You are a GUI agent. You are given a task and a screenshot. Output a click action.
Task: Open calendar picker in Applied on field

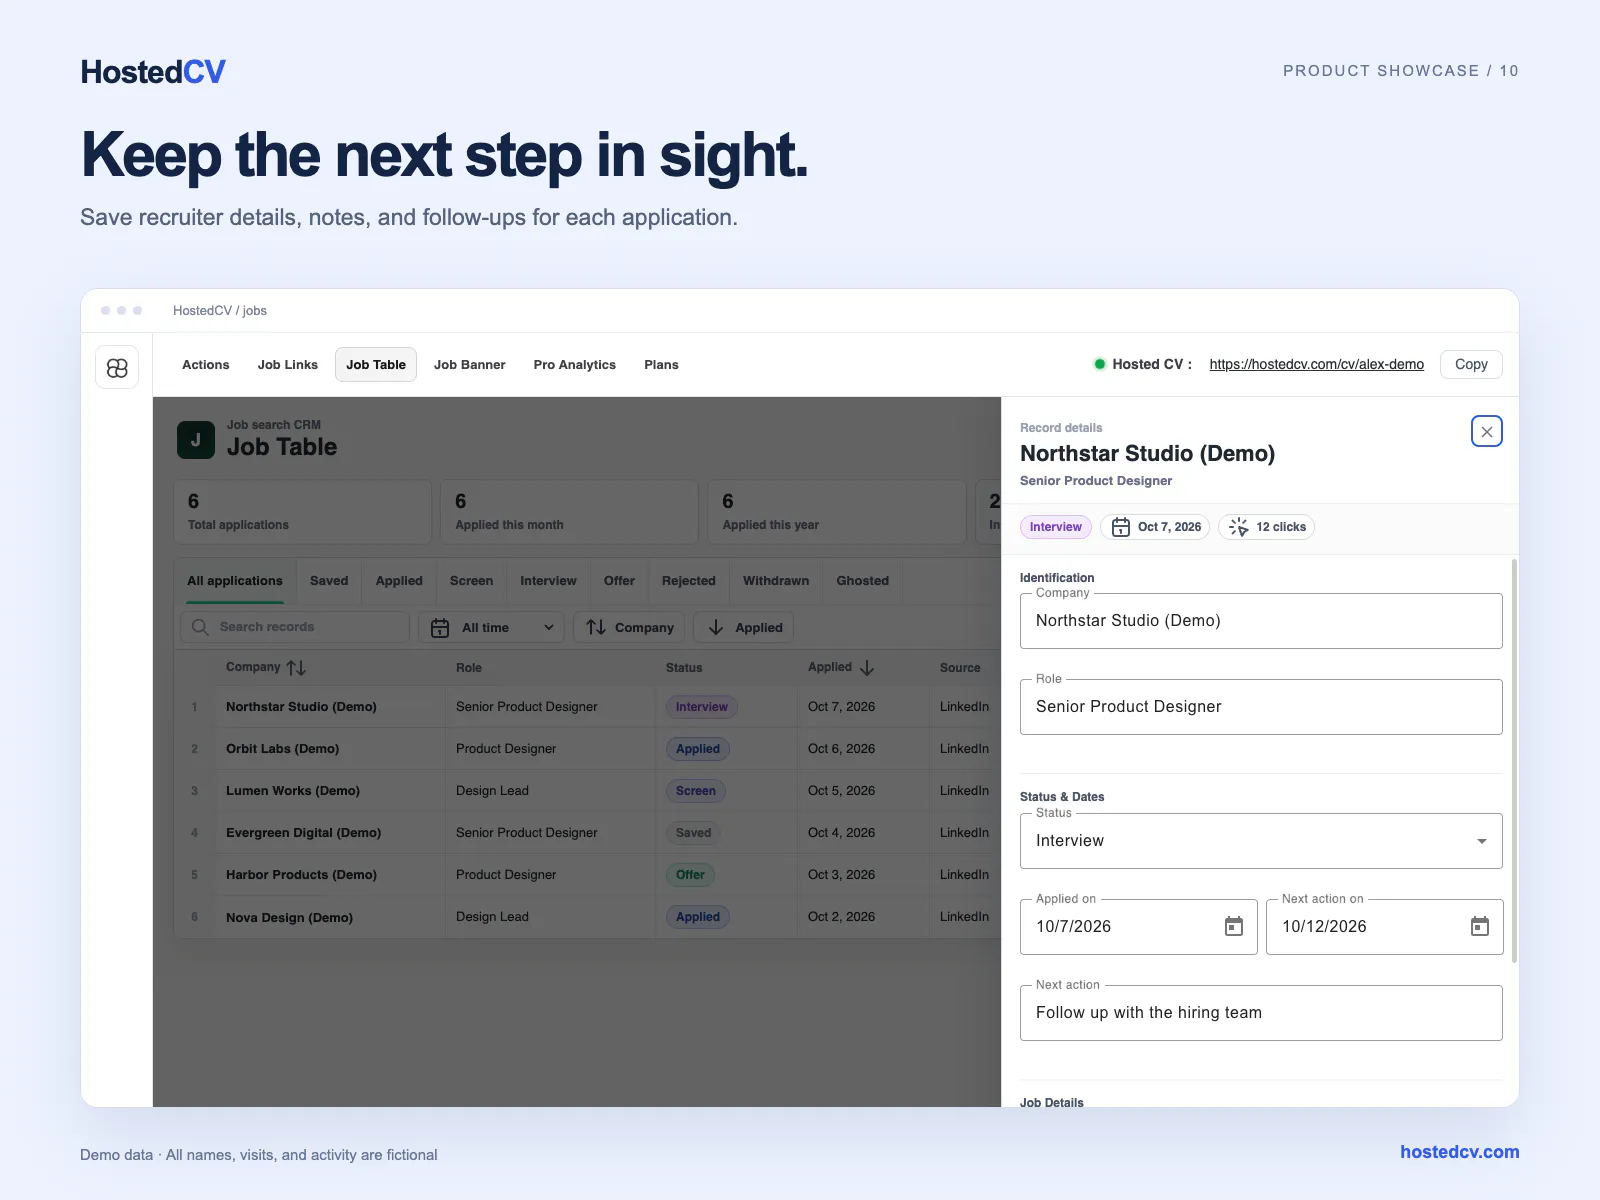1234,927
